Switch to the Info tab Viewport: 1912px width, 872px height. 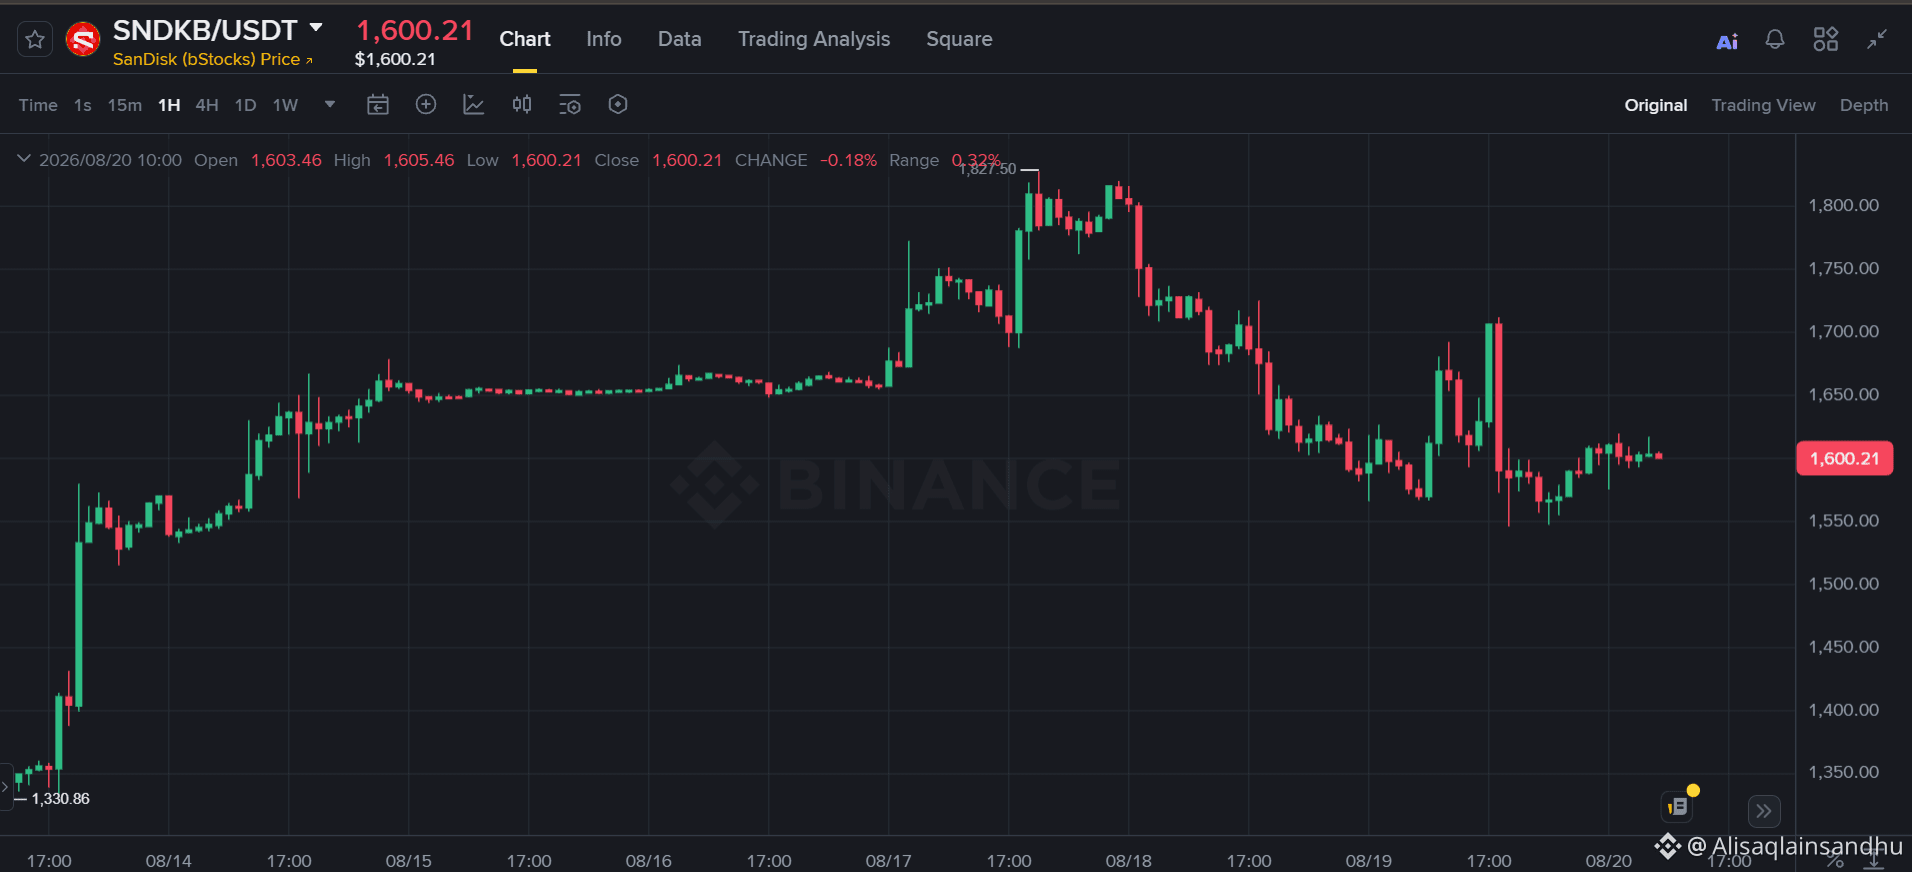pyautogui.click(x=604, y=39)
